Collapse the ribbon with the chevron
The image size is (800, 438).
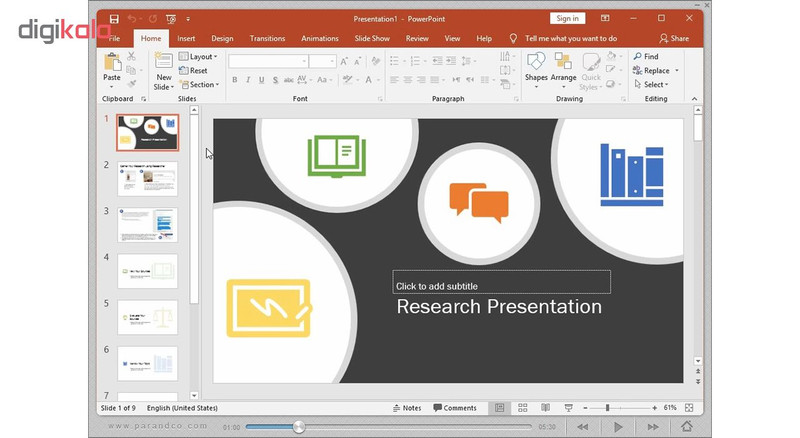tap(694, 99)
